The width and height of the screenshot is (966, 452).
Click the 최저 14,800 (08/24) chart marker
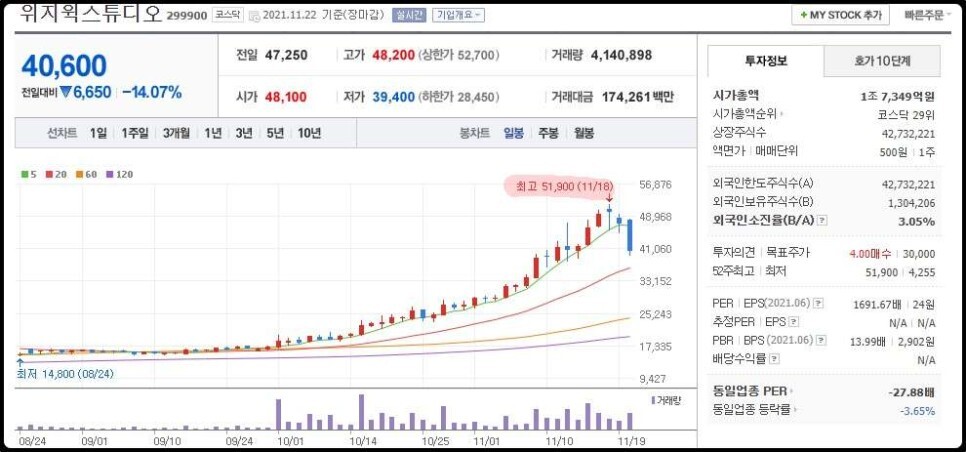[65, 373]
